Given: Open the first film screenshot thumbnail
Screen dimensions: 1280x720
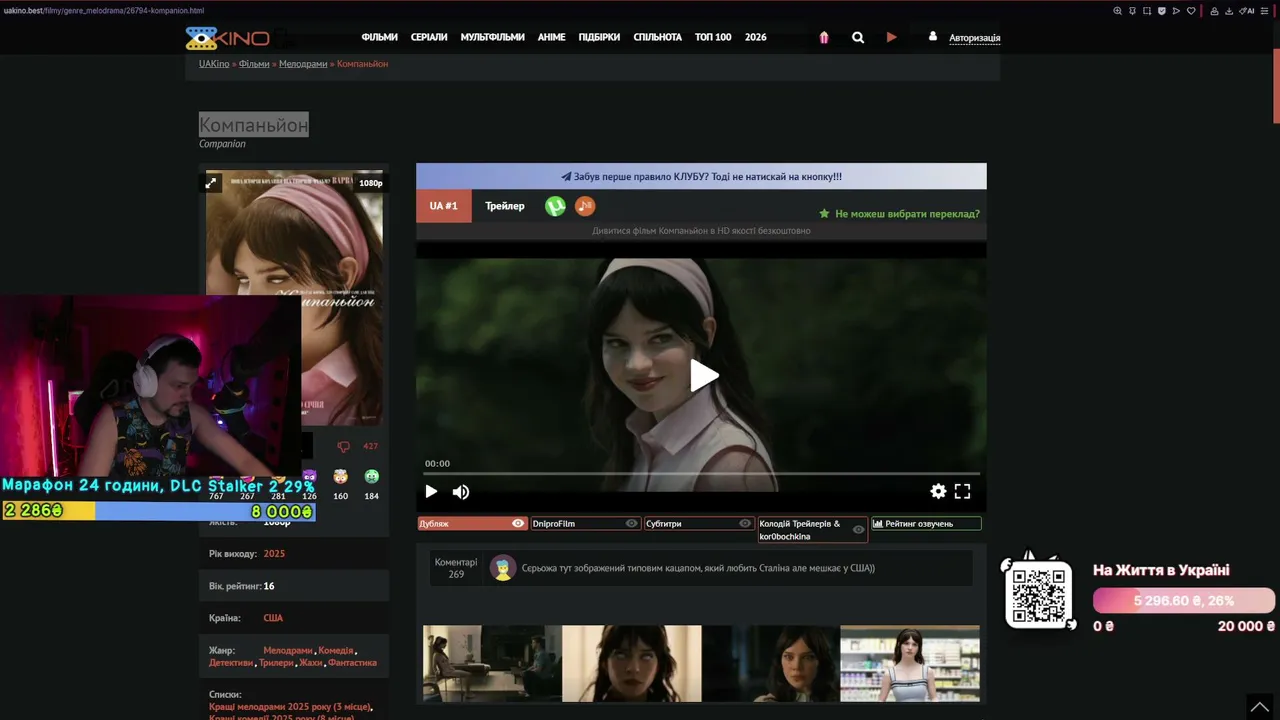Looking at the screenshot, I should point(492,664).
